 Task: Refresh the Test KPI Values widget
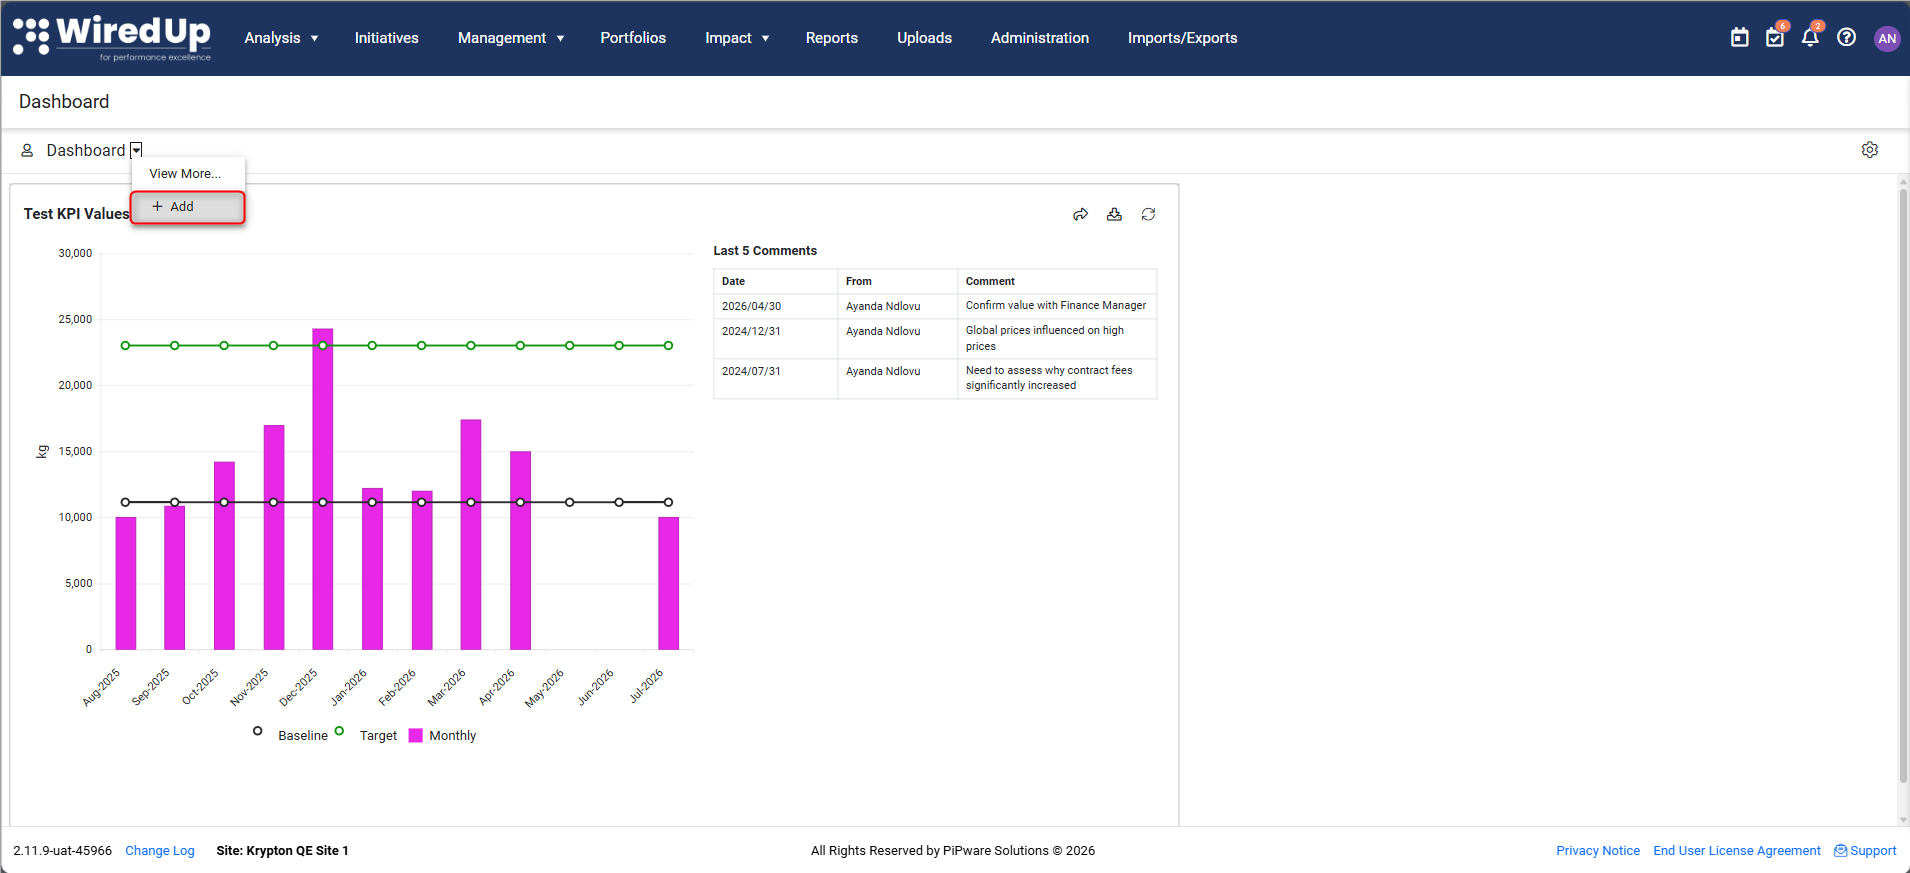pyautogui.click(x=1149, y=215)
